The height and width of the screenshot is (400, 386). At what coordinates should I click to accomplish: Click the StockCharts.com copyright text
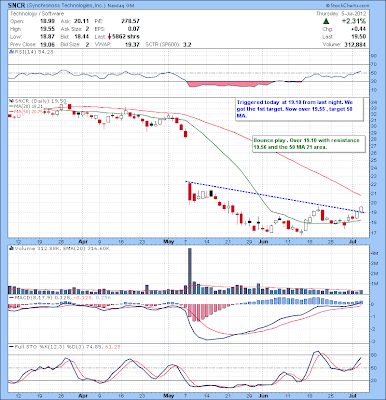(x=348, y=6)
